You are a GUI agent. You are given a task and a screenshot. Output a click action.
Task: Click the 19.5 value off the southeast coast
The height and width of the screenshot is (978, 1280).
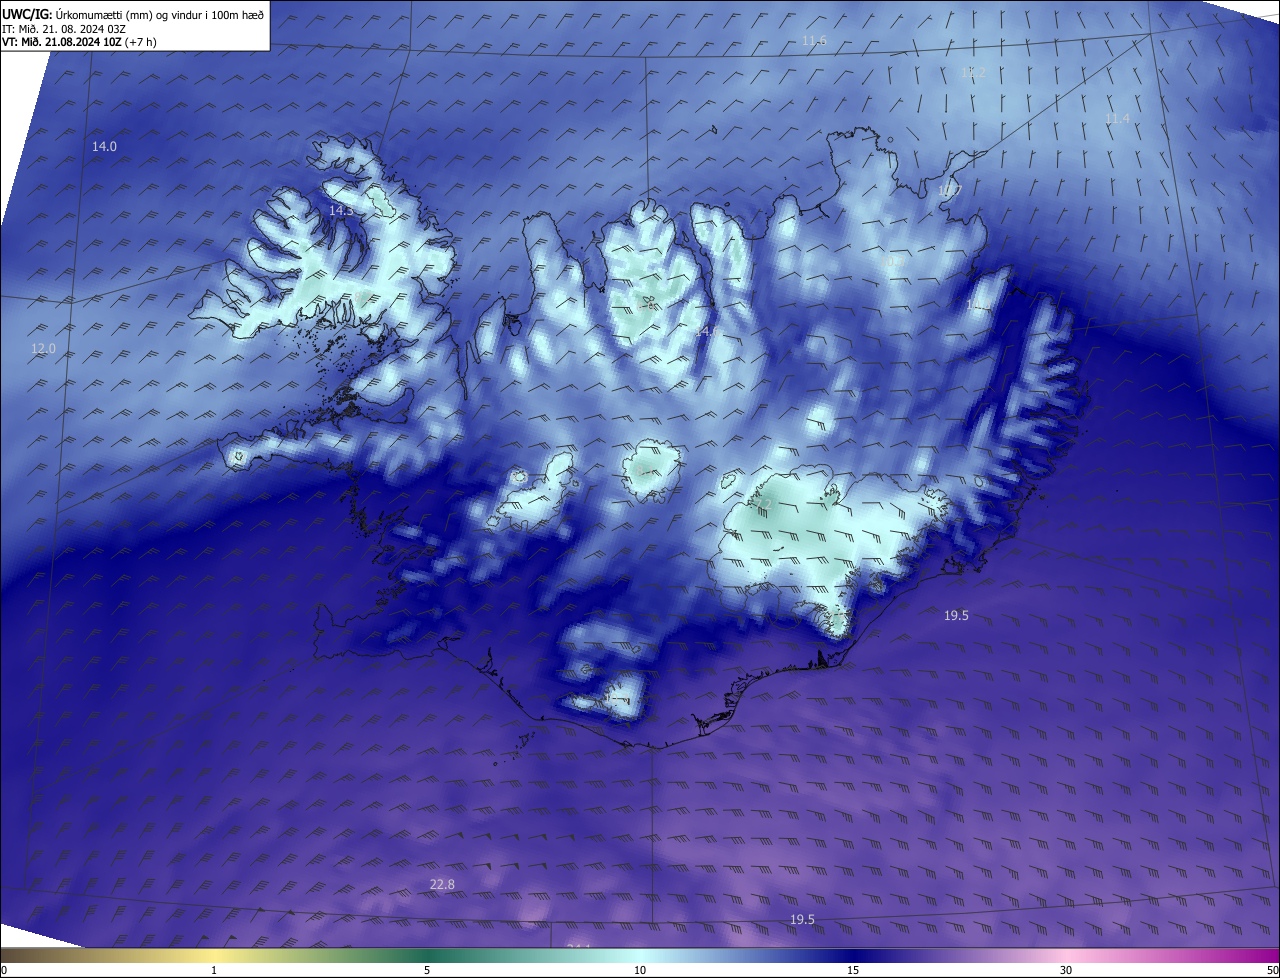[956, 616]
